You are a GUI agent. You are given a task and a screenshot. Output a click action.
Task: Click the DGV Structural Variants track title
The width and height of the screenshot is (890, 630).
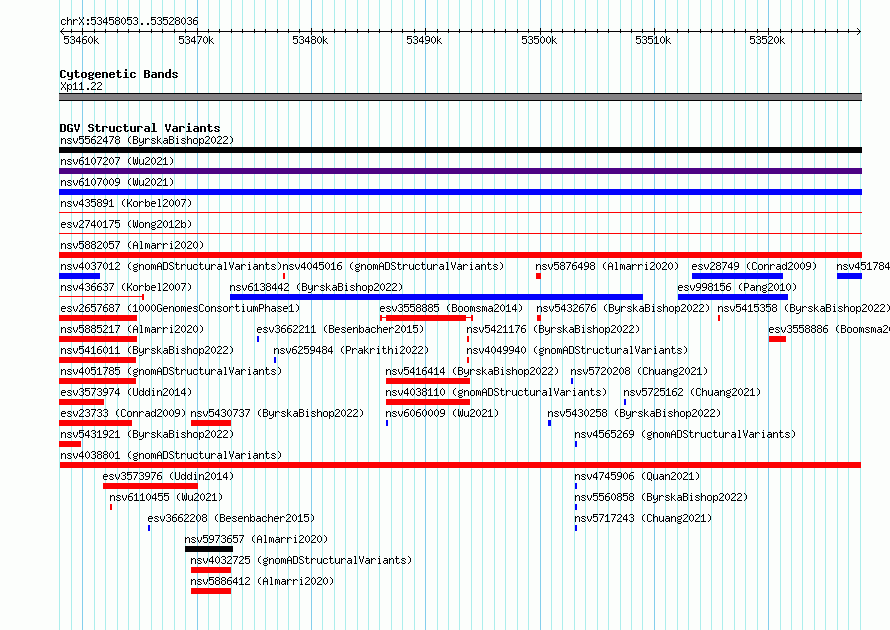coord(140,128)
